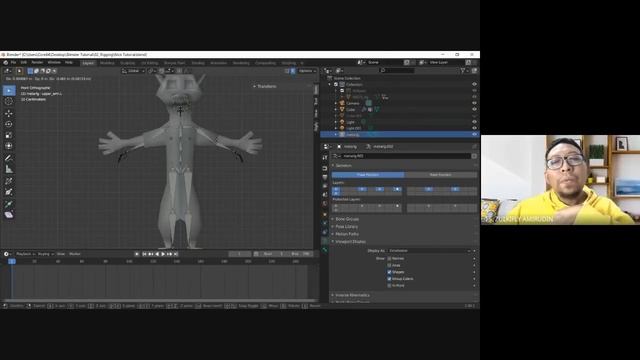Select the Shear tool
This screenshot has width=640, height=360.
9,215
